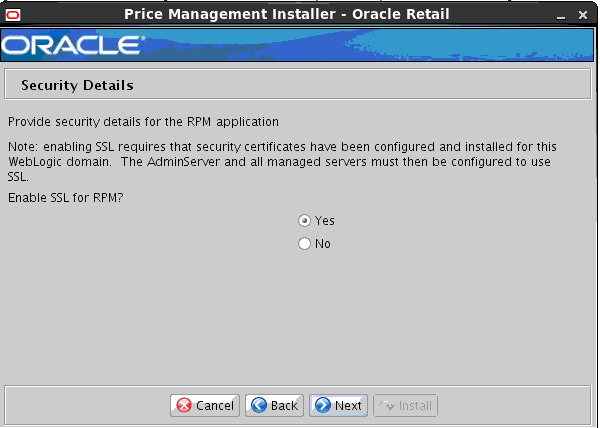Click the 'Security Details' heading
This screenshot has width=600, height=428.
pos(77,85)
